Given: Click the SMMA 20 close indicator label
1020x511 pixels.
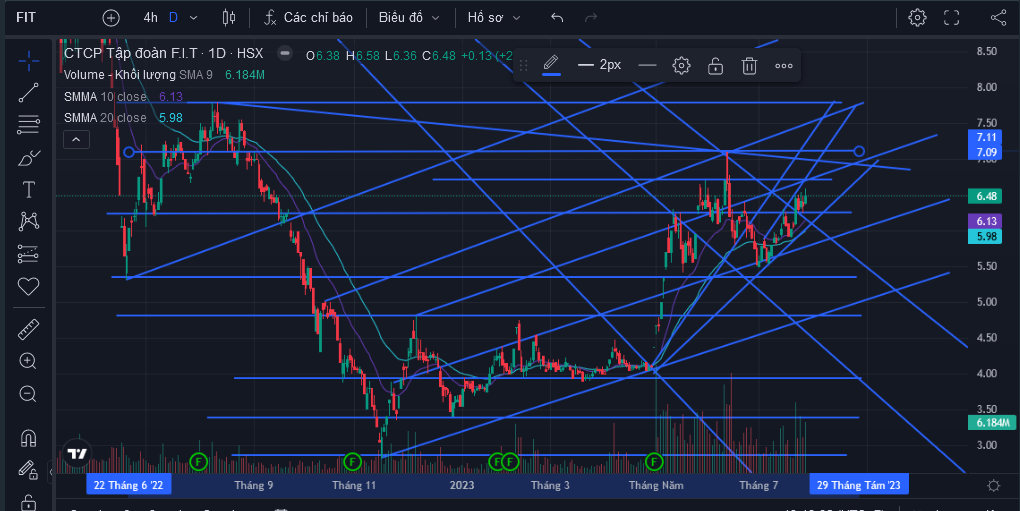Looking at the screenshot, I should coord(105,118).
